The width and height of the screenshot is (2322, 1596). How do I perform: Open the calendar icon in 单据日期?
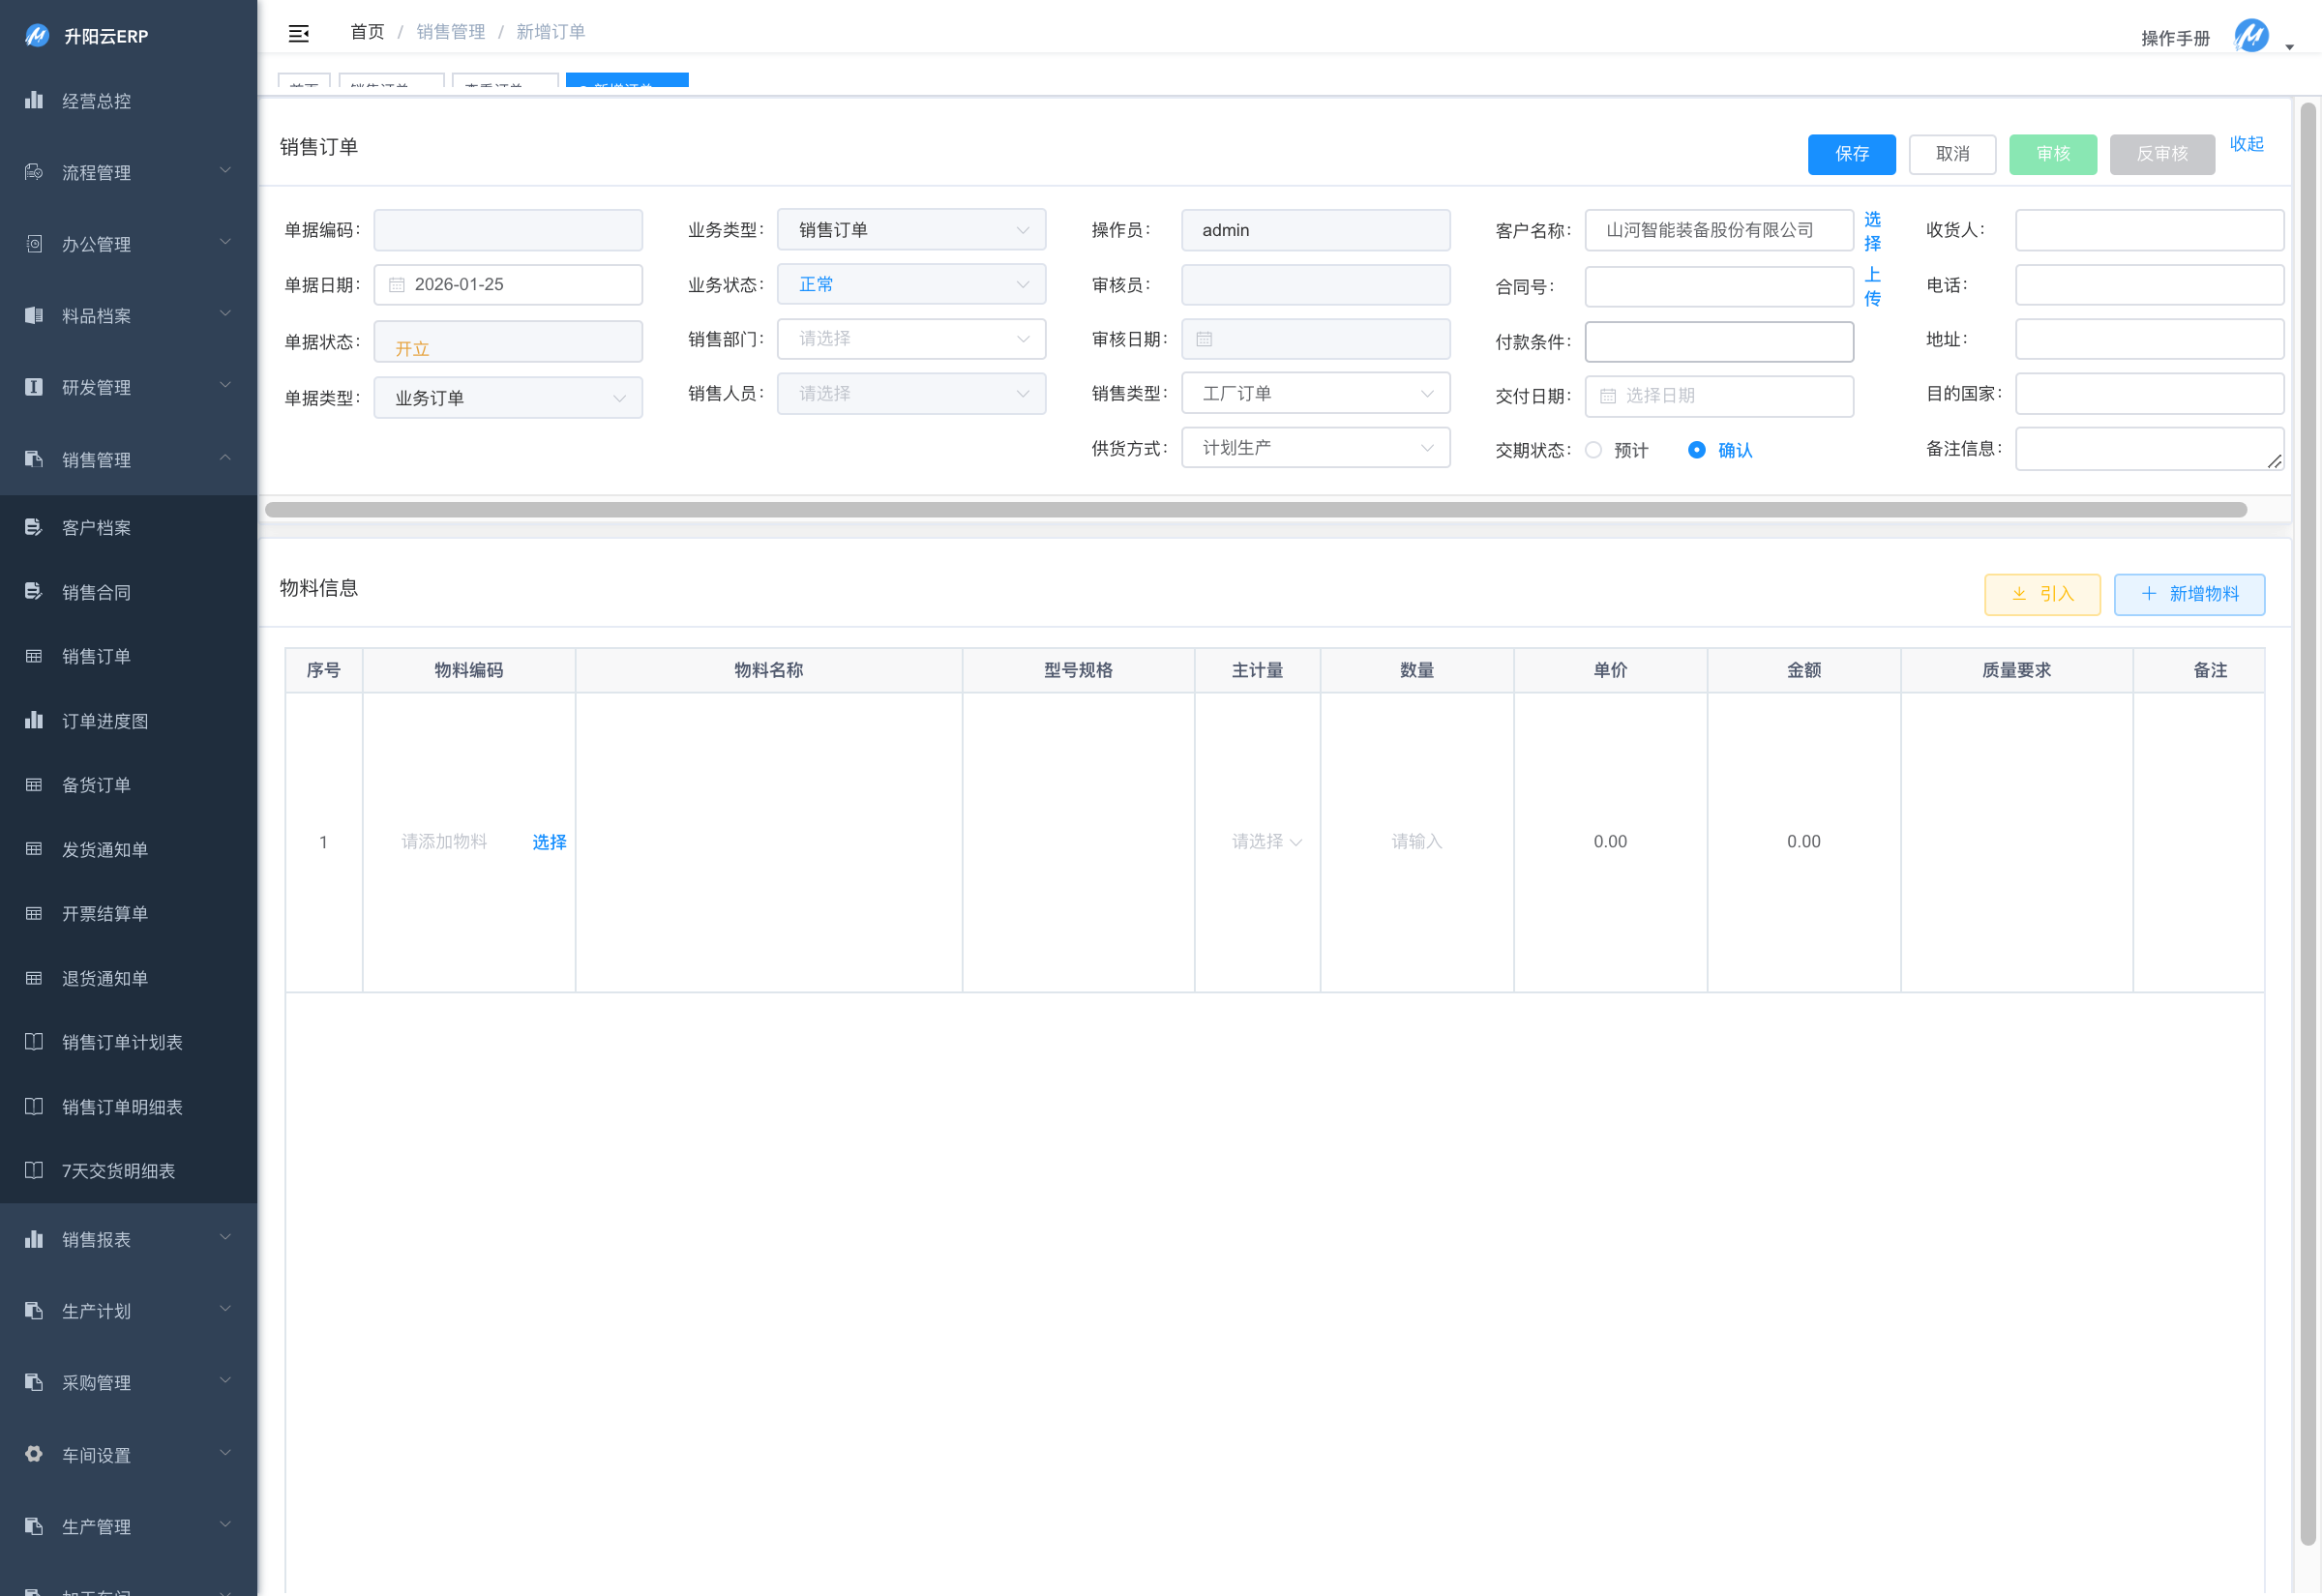coord(397,285)
